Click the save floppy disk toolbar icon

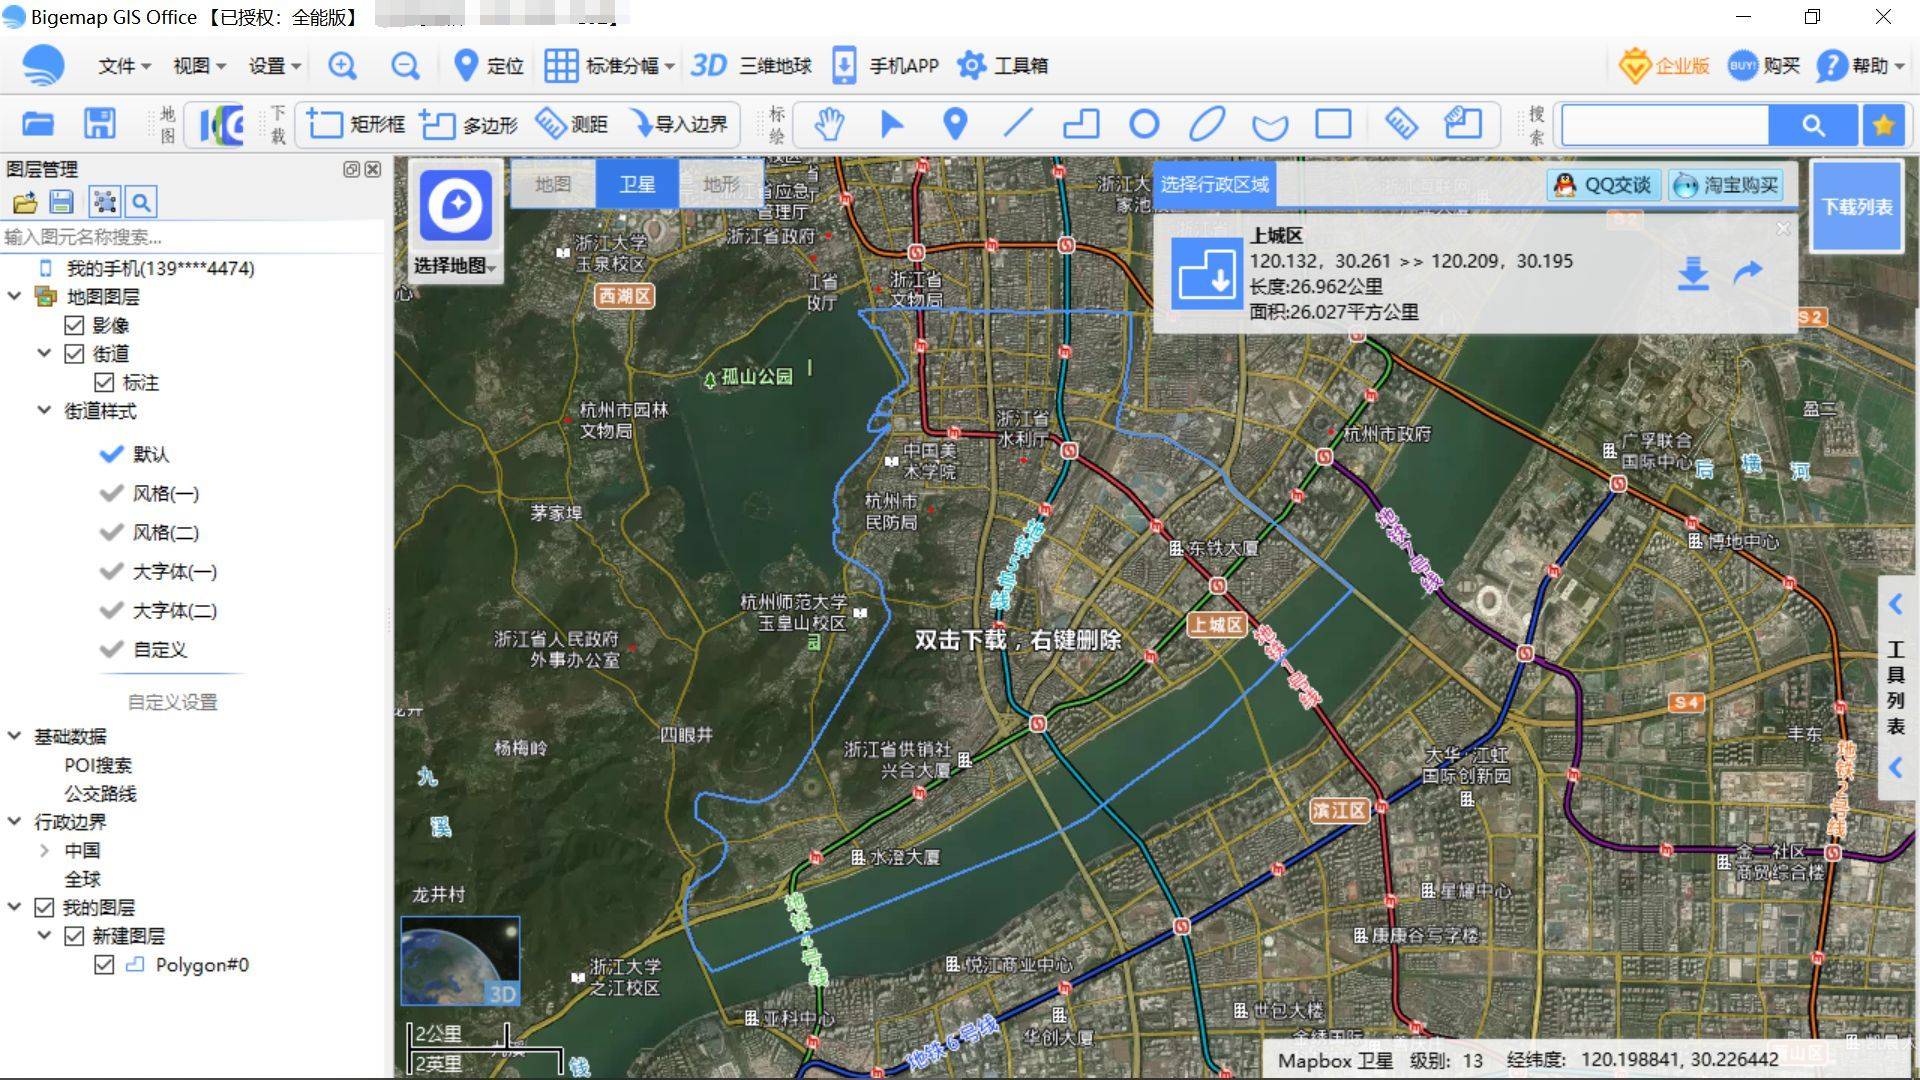coord(99,124)
